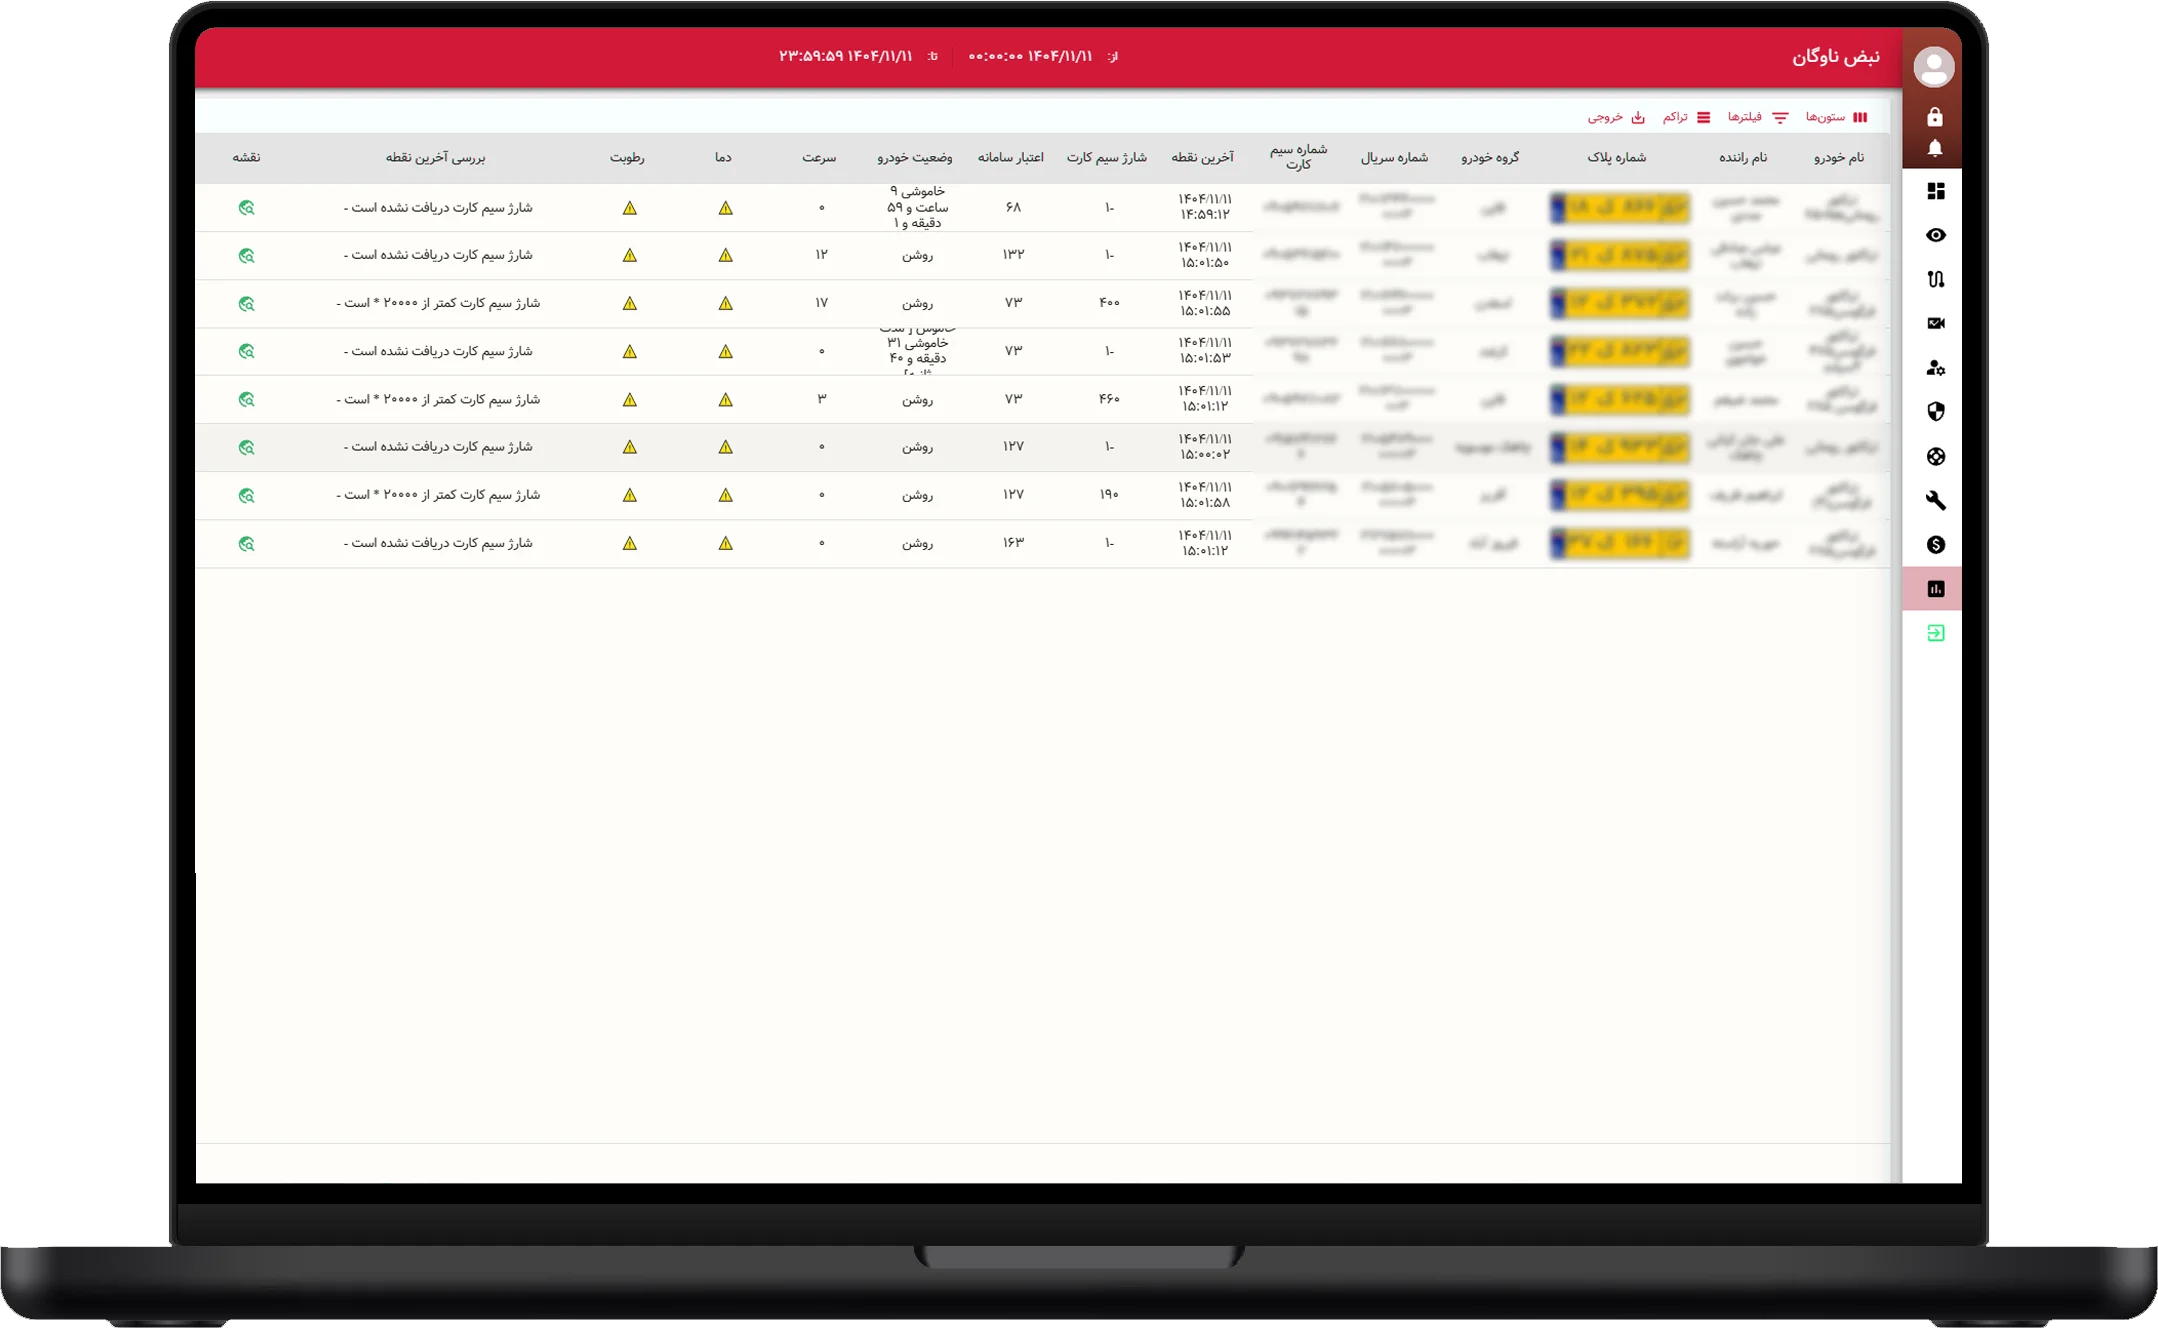Open the user settings icon
2158x1328 pixels.
point(1936,368)
